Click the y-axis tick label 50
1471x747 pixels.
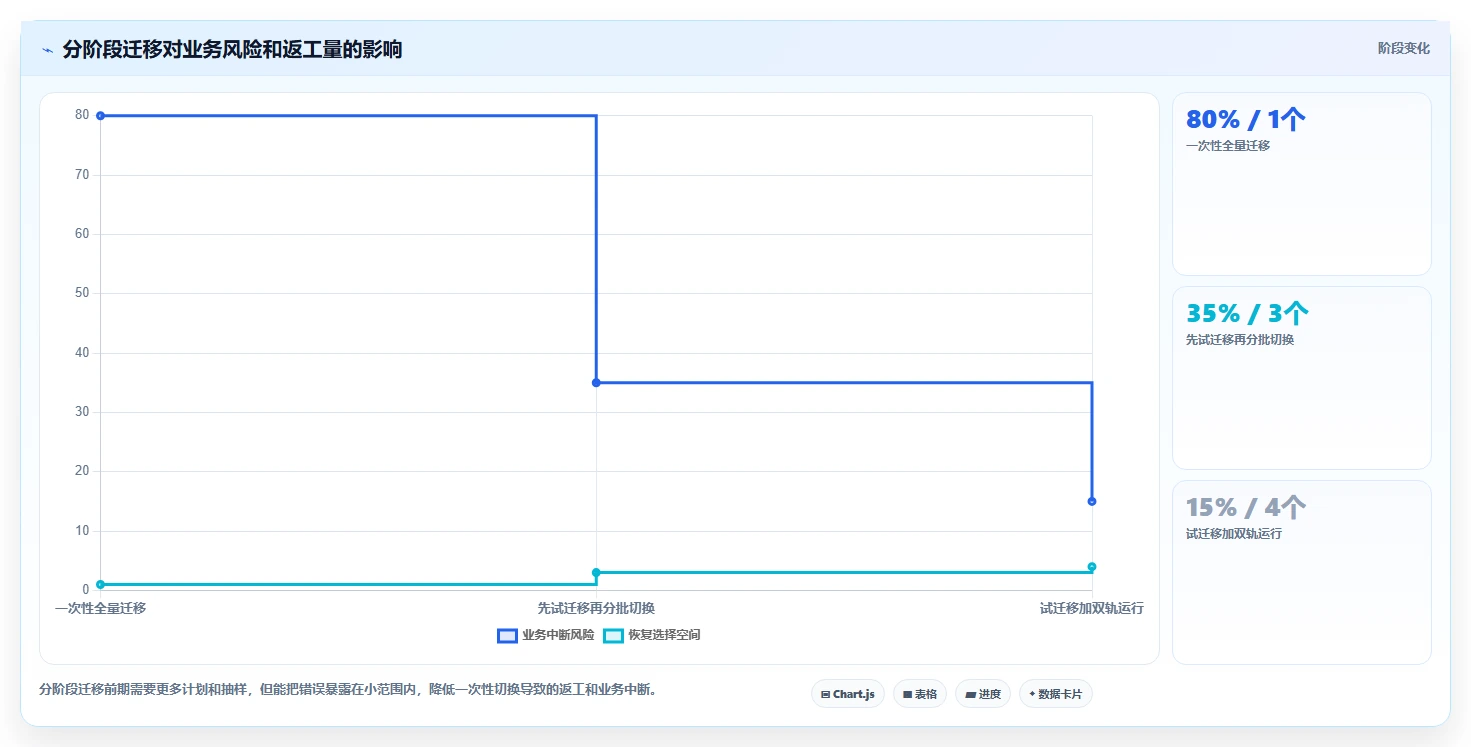[82, 293]
